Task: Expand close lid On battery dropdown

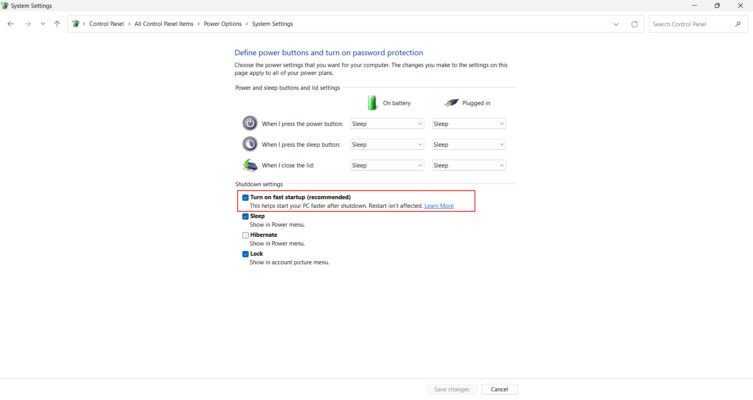Action: (387, 165)
